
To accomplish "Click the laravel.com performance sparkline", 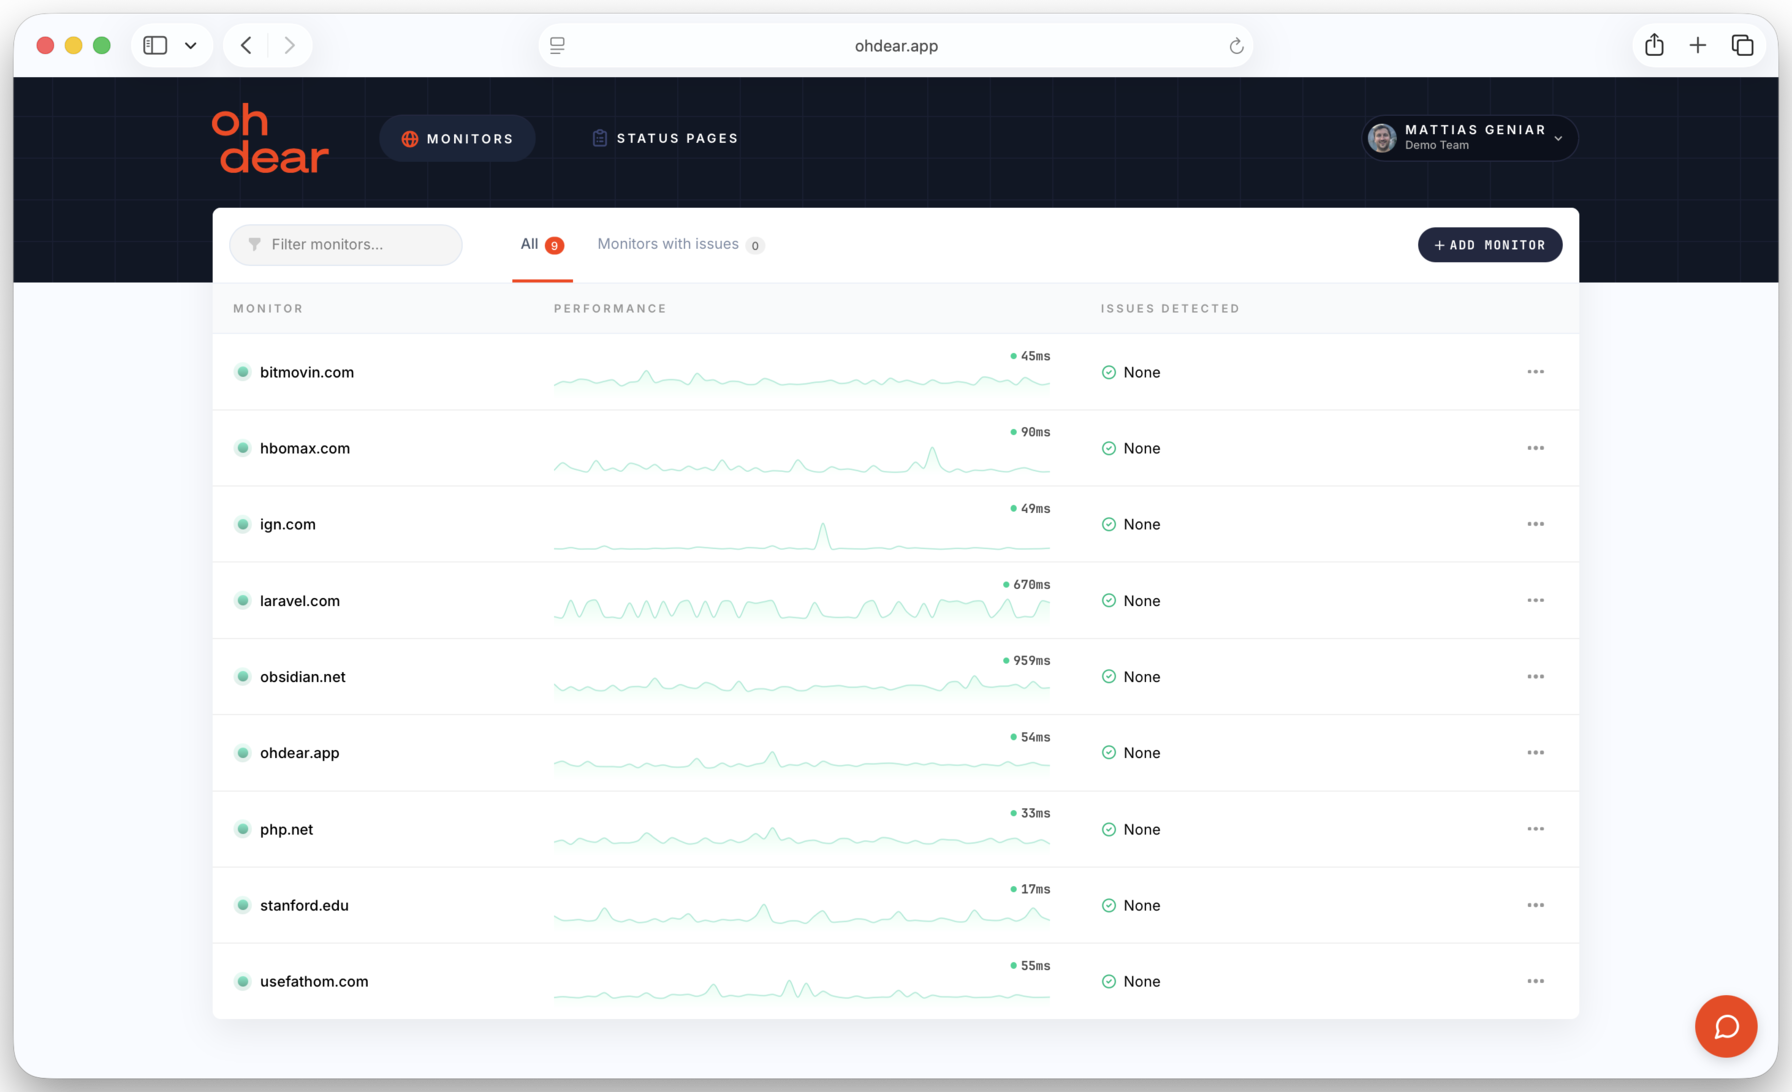I will [x=802, y=608].
